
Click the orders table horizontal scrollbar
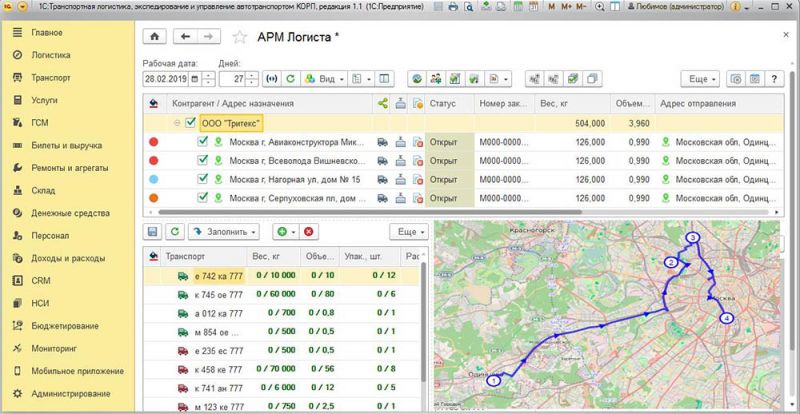[x=369, y=212]
